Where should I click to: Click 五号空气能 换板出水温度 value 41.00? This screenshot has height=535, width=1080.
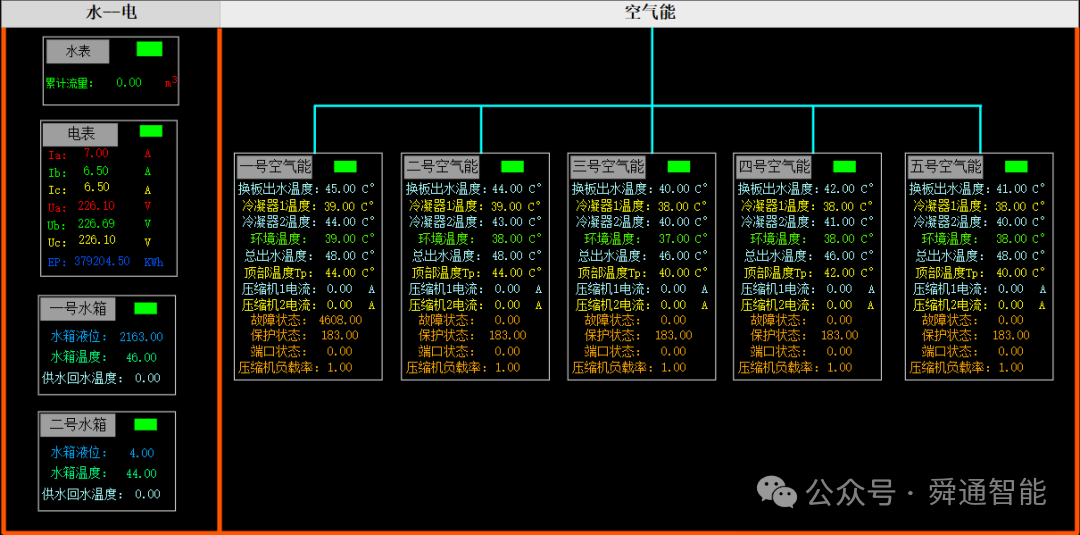click(1011, 188)
